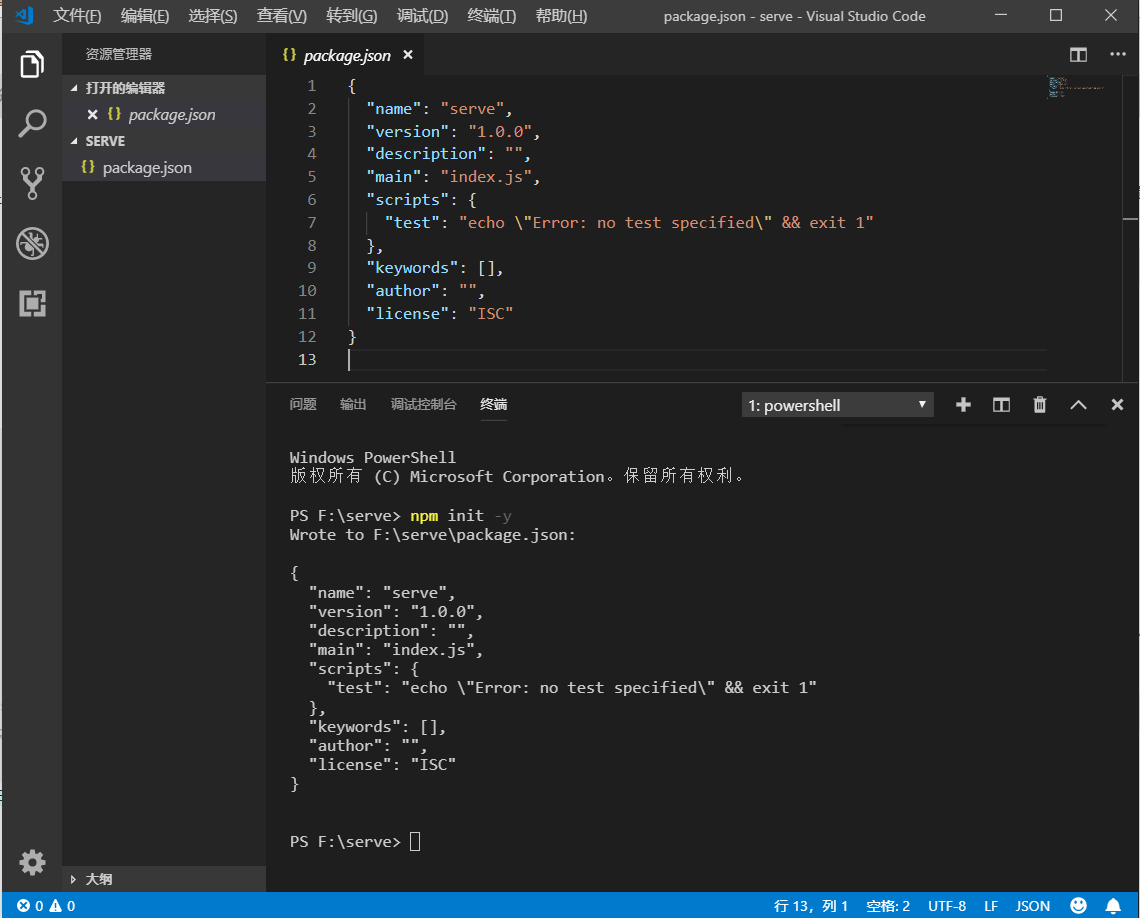Open the terminal selector powershell dropdown

click(838, 406)
